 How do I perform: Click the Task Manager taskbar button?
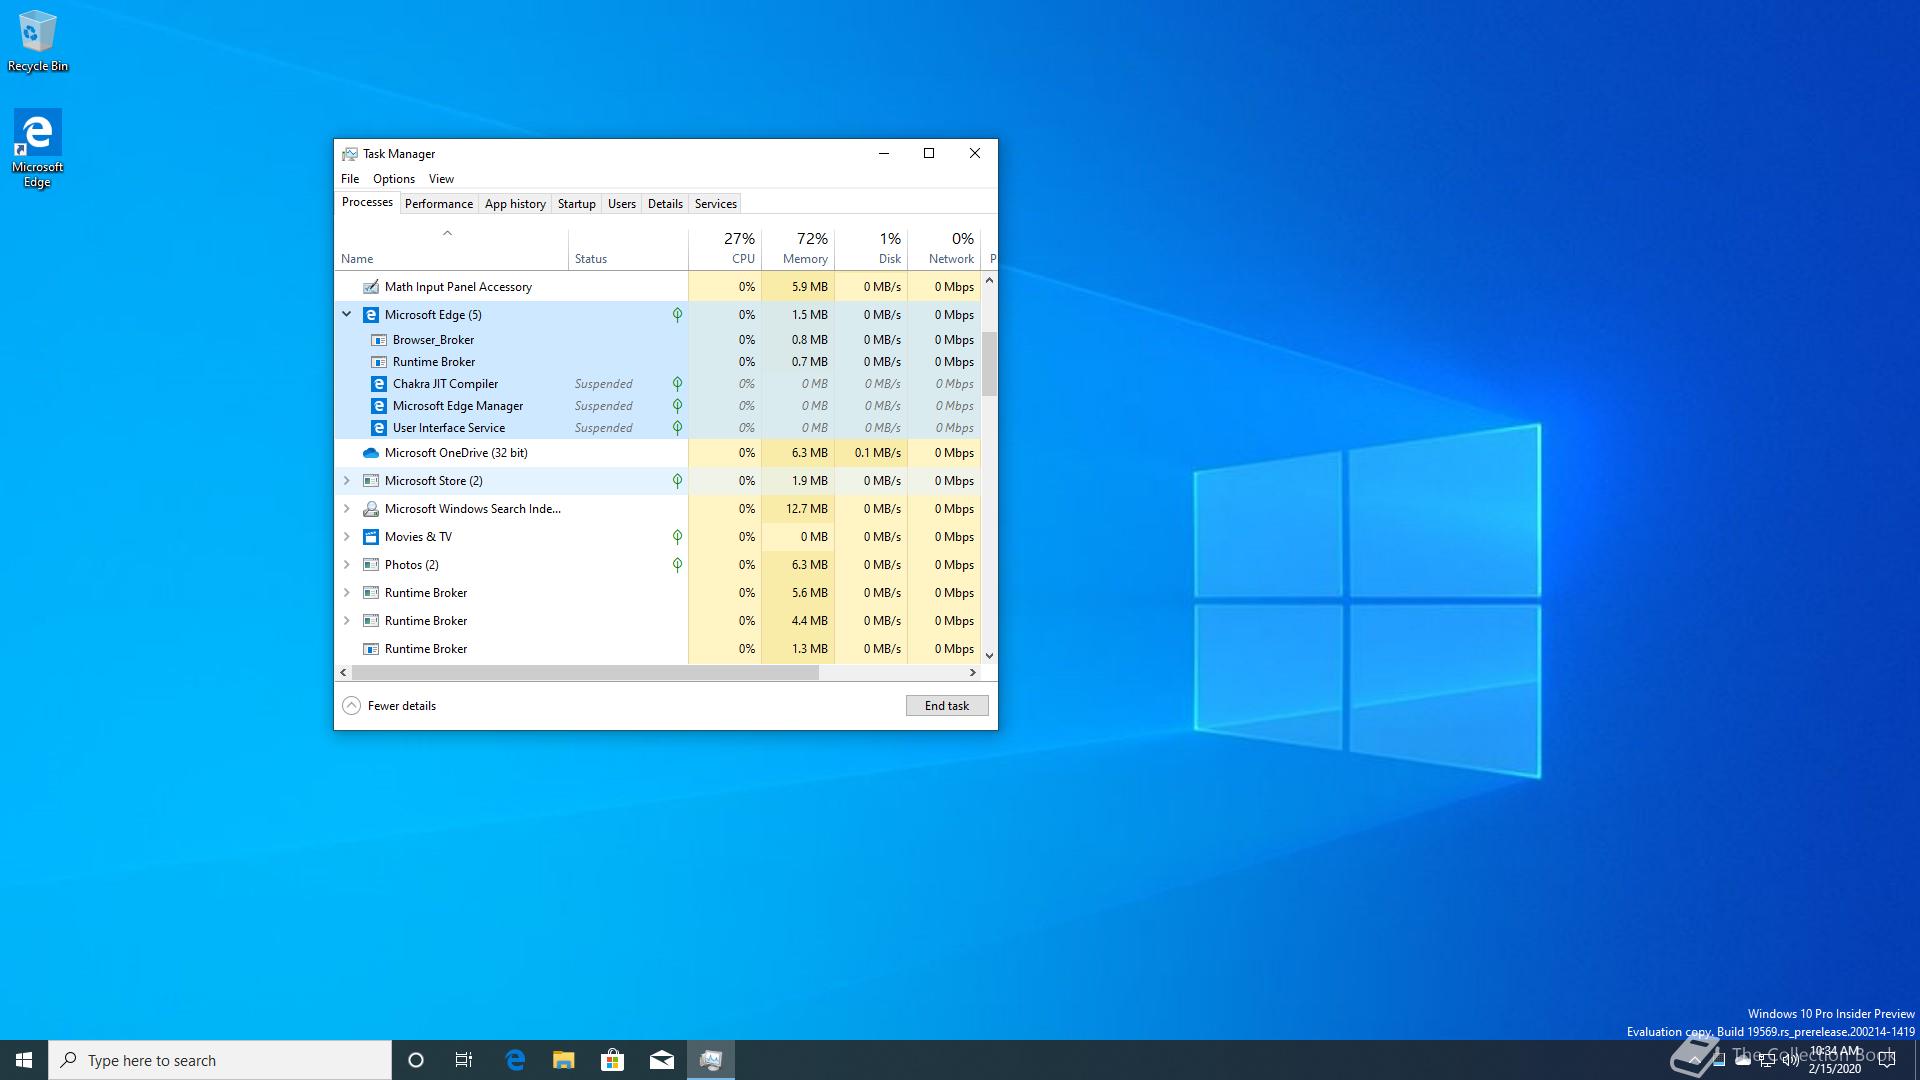tap(711, 1060)
